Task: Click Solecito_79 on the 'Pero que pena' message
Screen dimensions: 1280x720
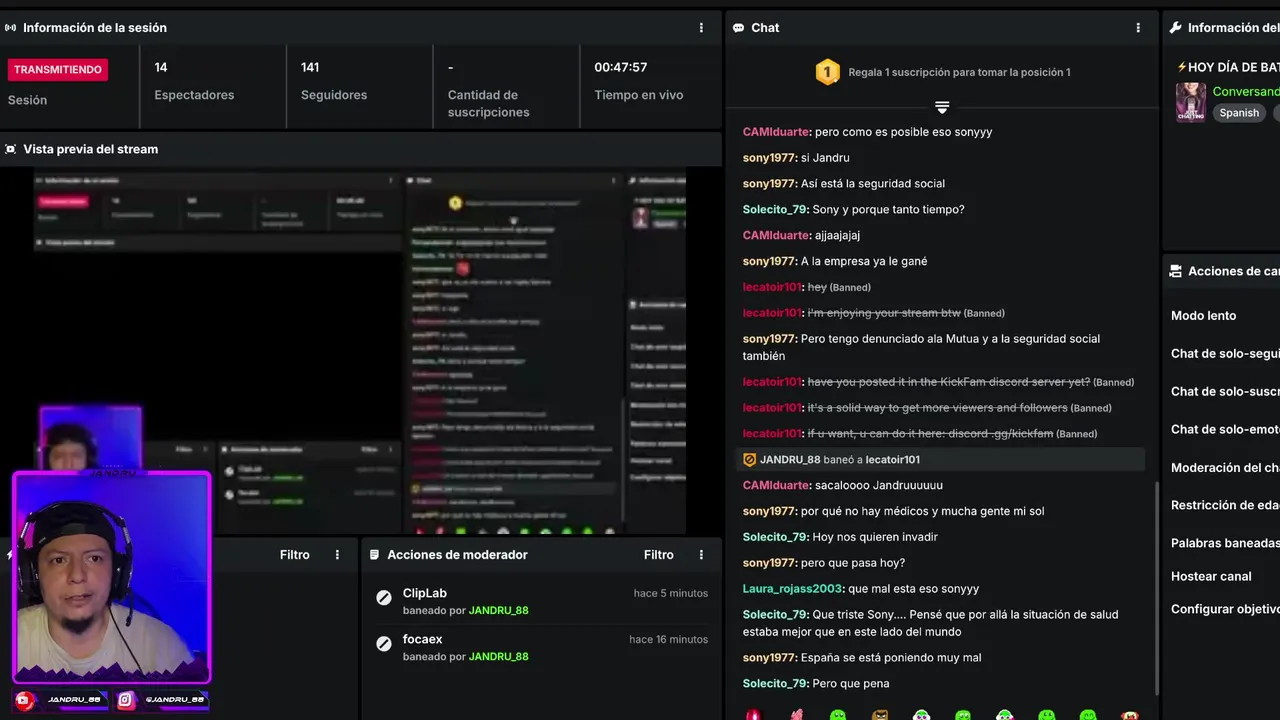Action: (x=775, y=684)
